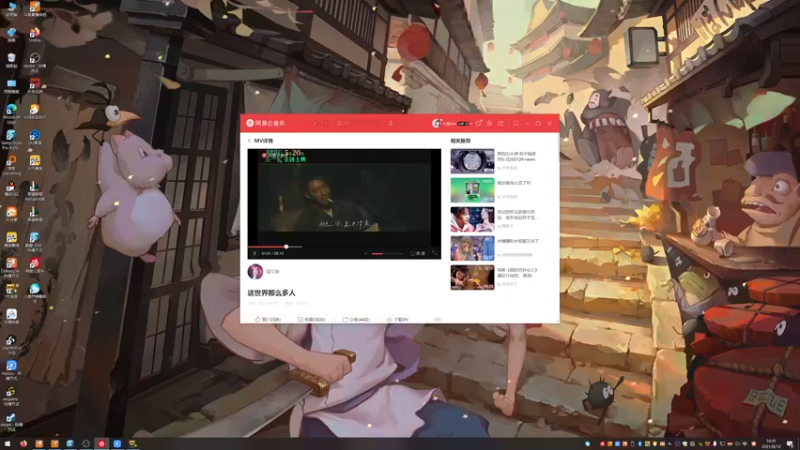Return from MV details using the back chevron
800x450 pixels.
pos(249,141)
